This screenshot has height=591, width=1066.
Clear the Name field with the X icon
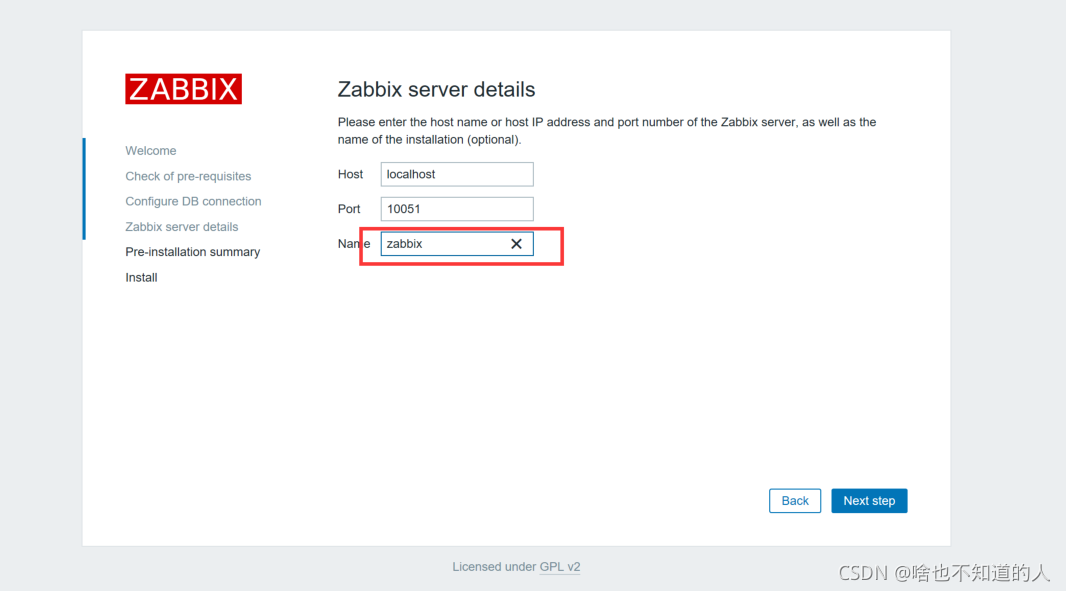pyautogui.click(x=516, y=243)
